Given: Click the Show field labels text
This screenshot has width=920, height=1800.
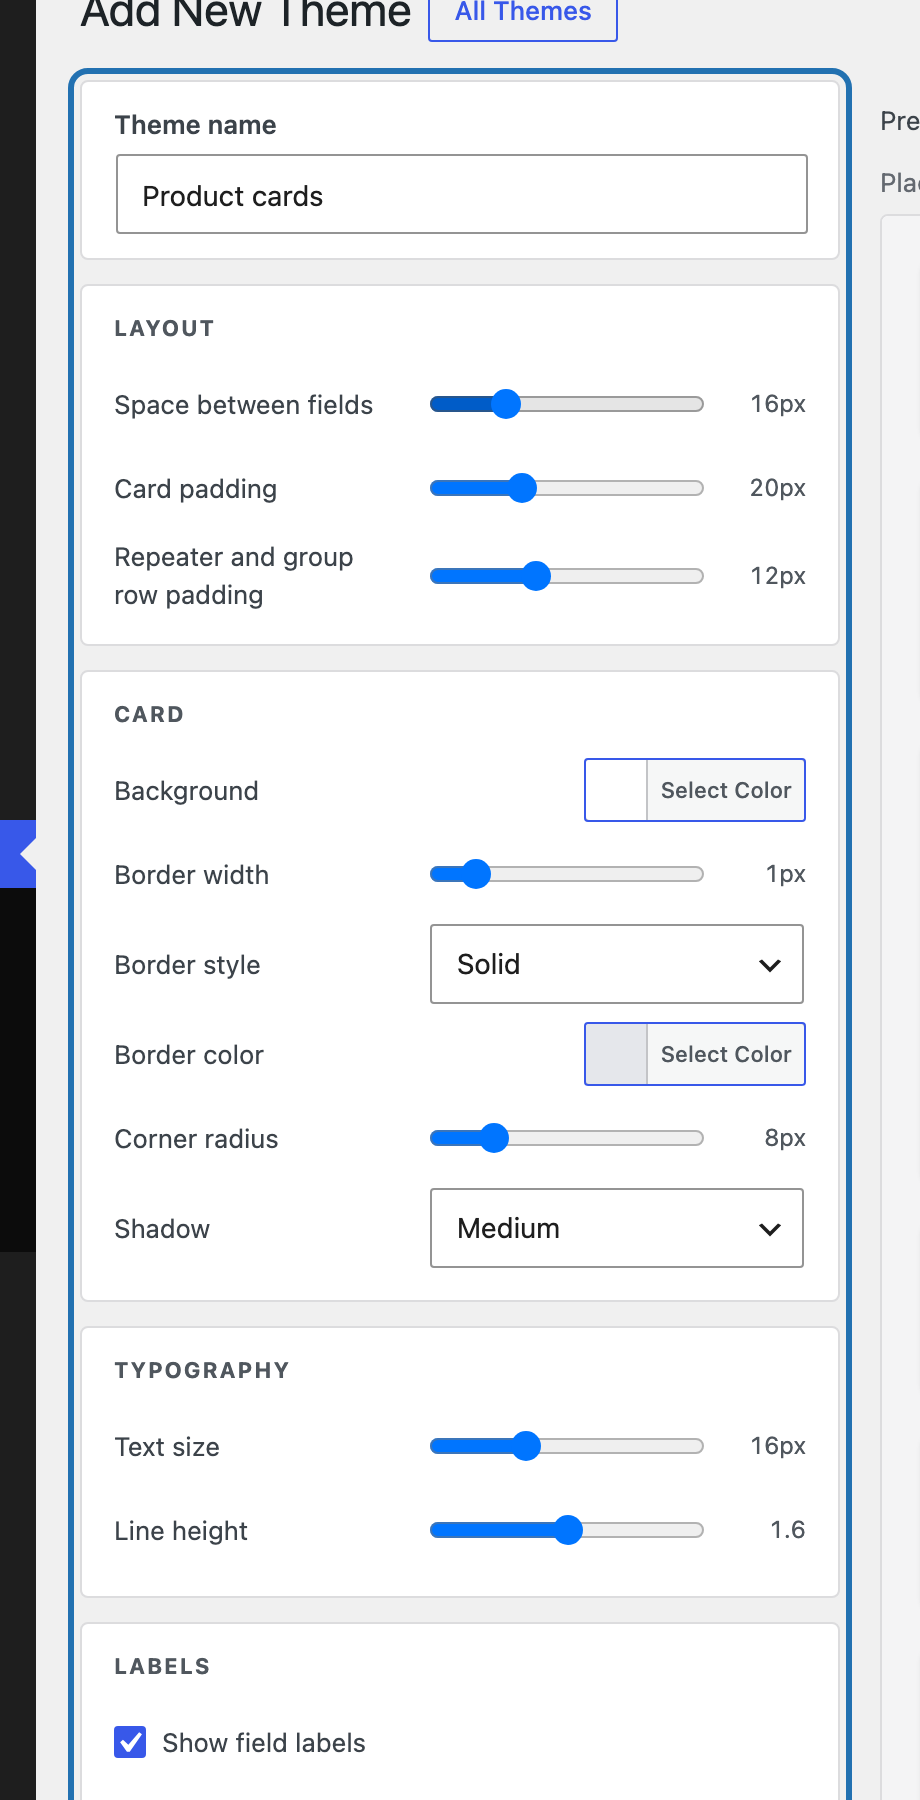Looking at the screenshot, I should [264, 1743].
